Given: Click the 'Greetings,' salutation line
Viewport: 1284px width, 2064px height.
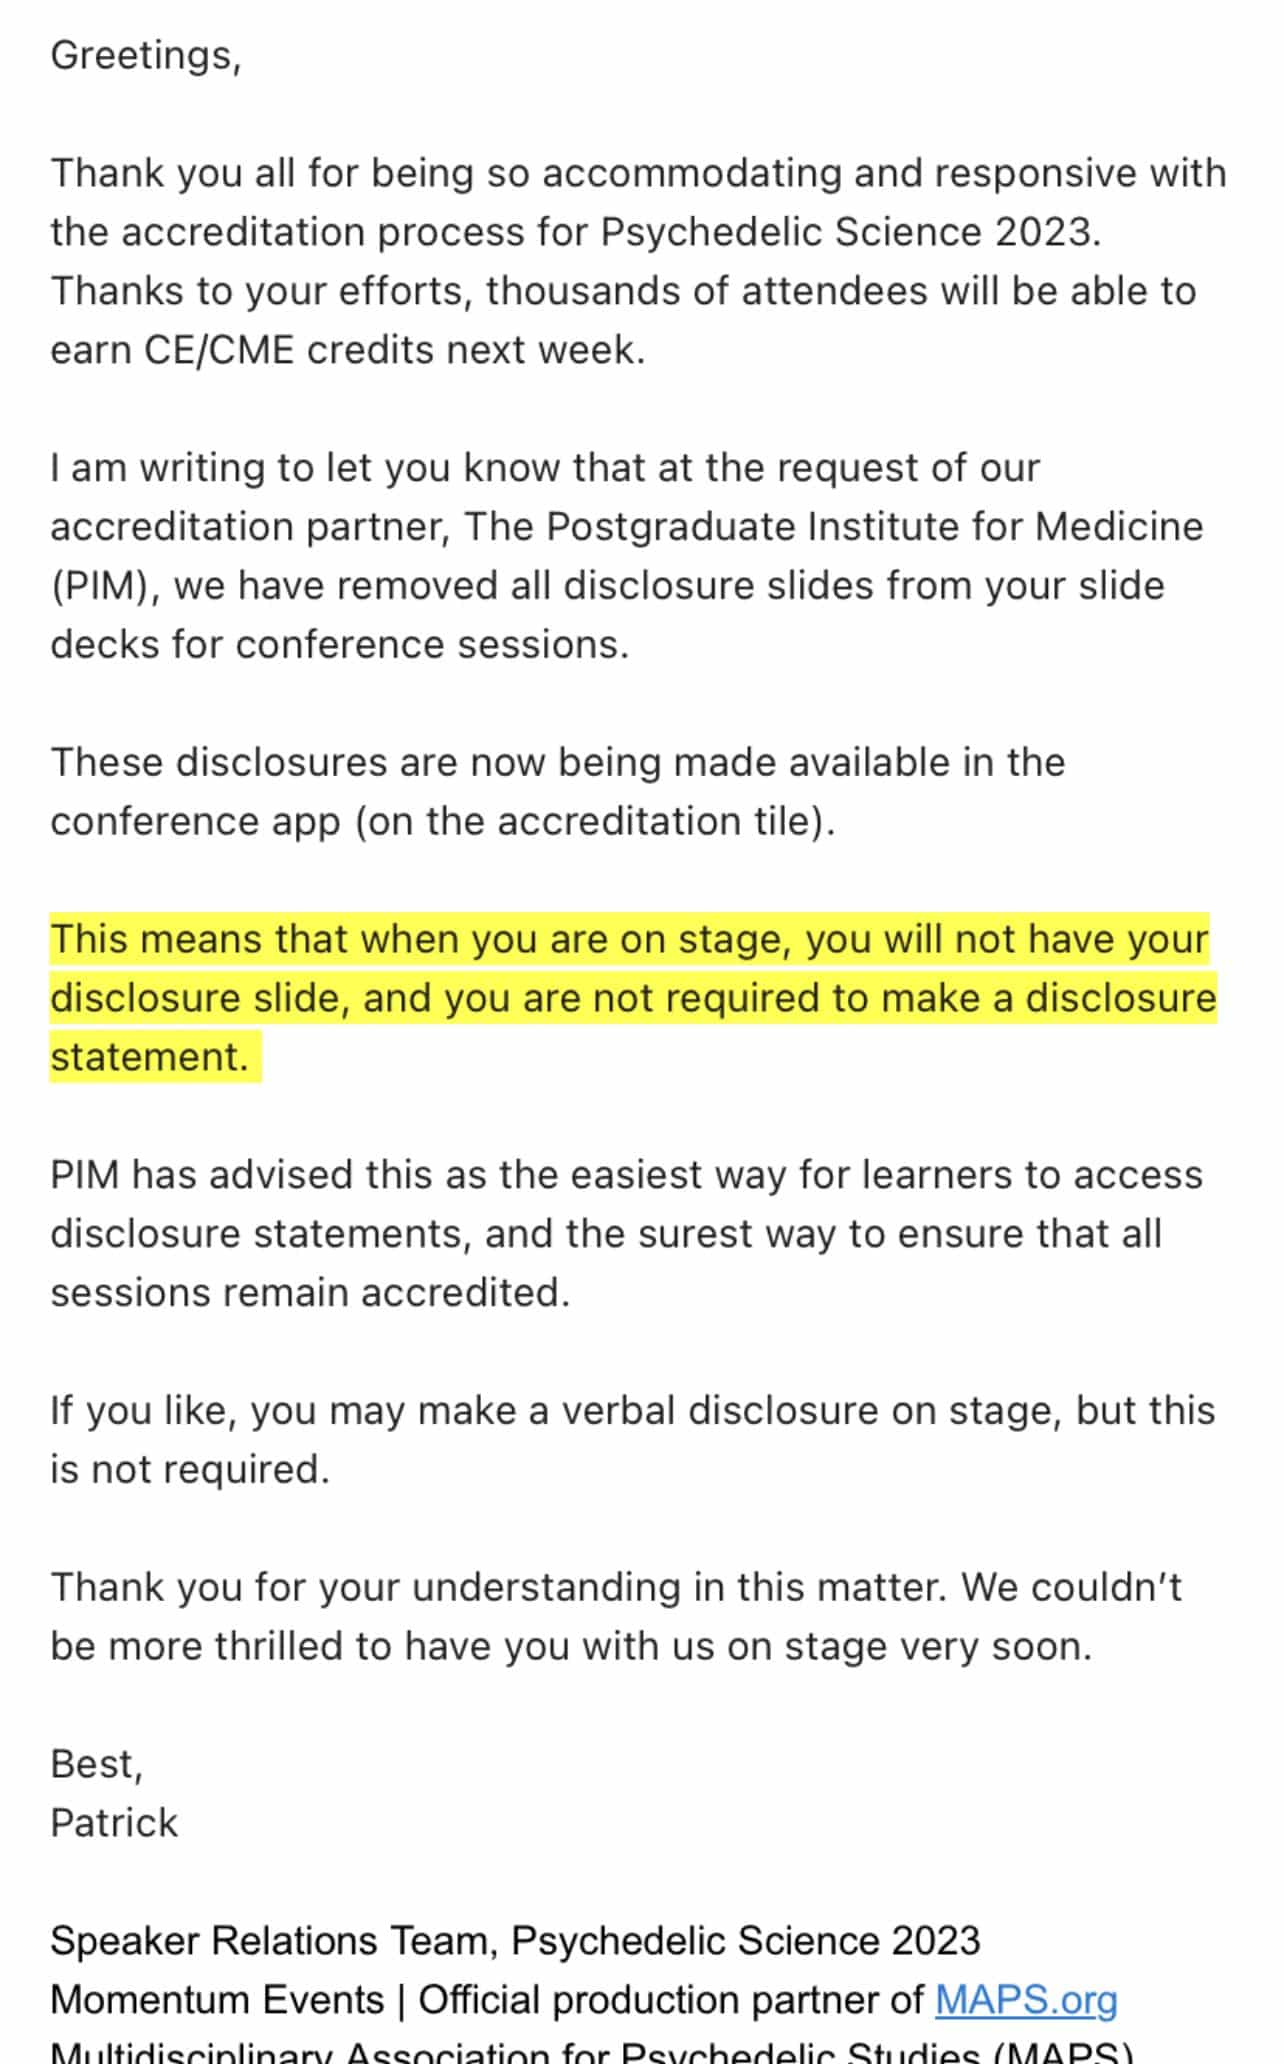Looking at the screenshot, I should 146,56.
